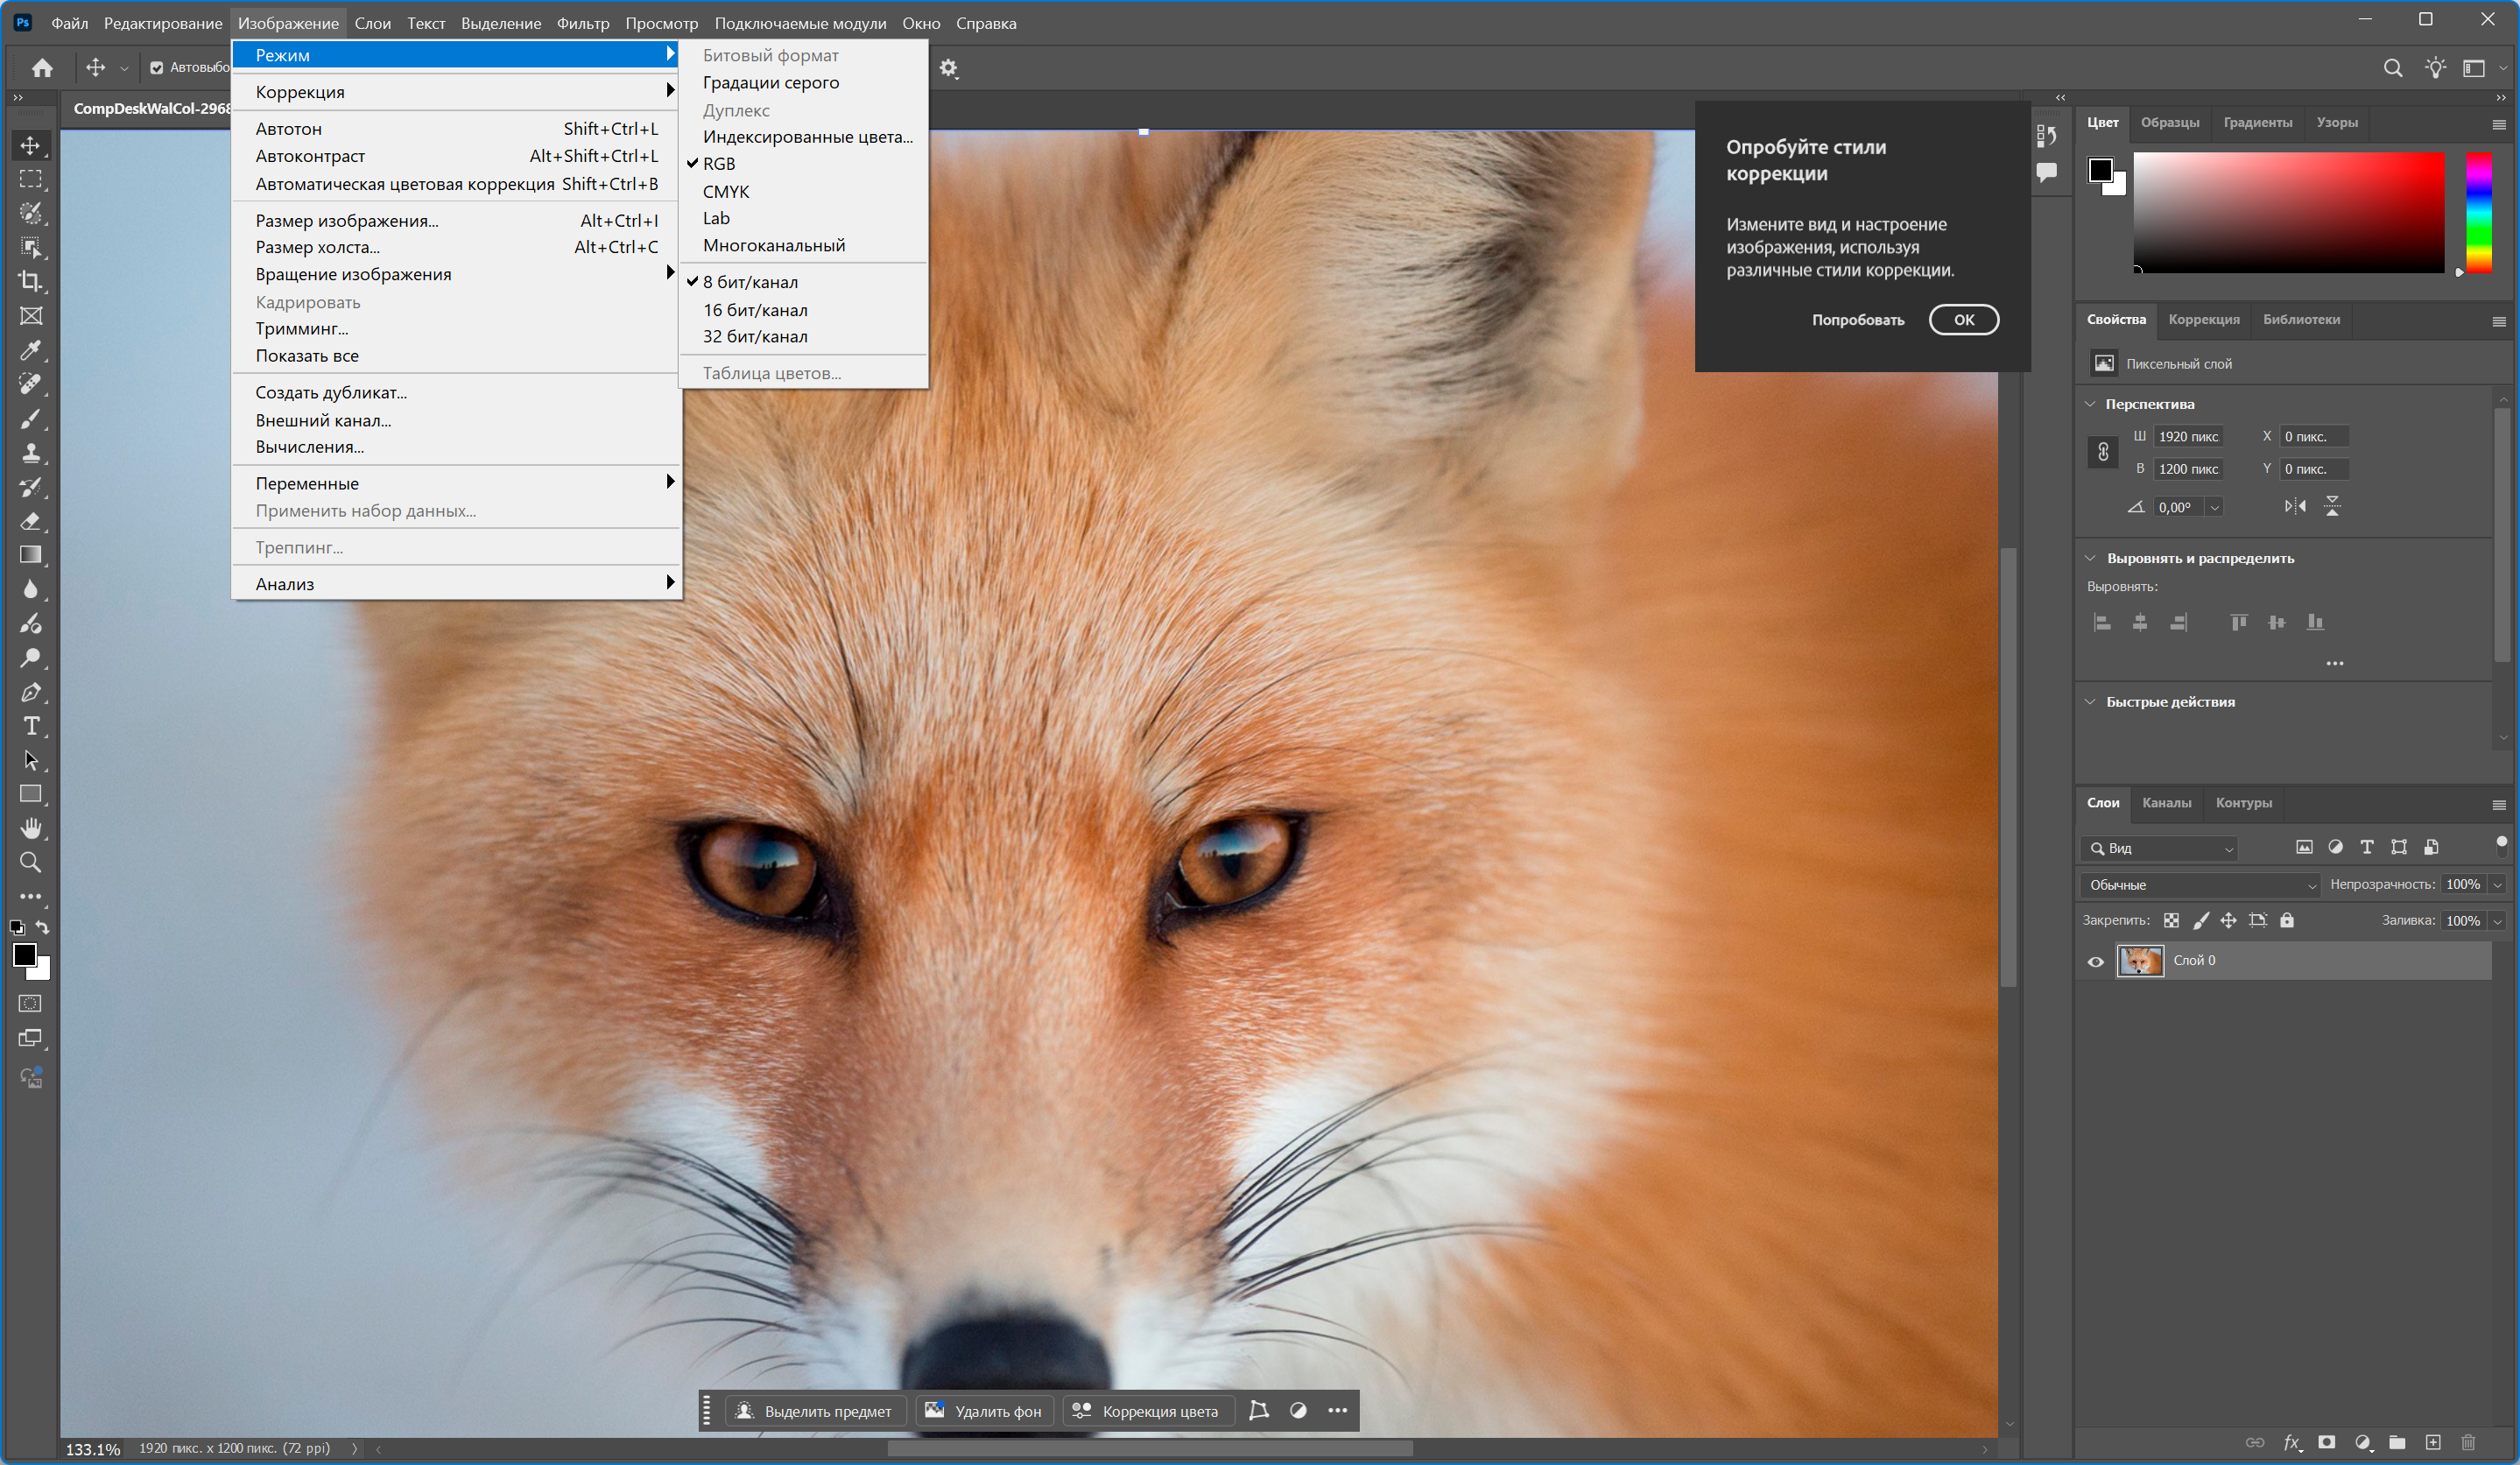The width and height of the screenshot is (2520, 1465).
Task: Open the Непрозрачность percentage dropdown
Action: [2497, 885]
